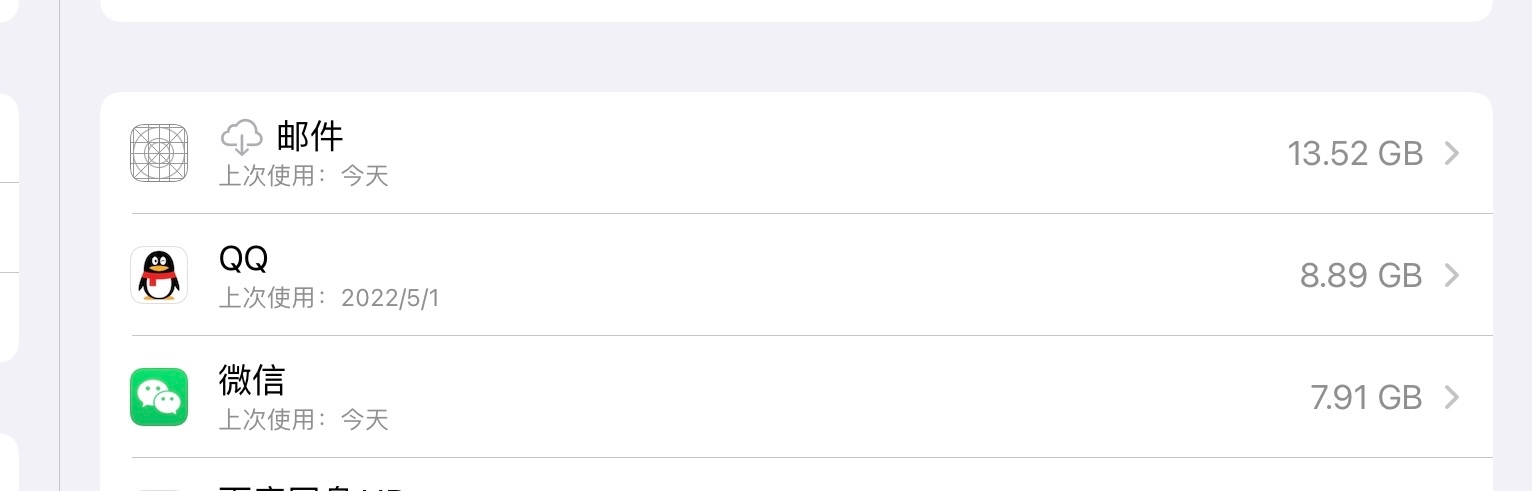Expand the QQ row chevron arrow
This screenshot has height=491, width=1532.
(1452, 275)
